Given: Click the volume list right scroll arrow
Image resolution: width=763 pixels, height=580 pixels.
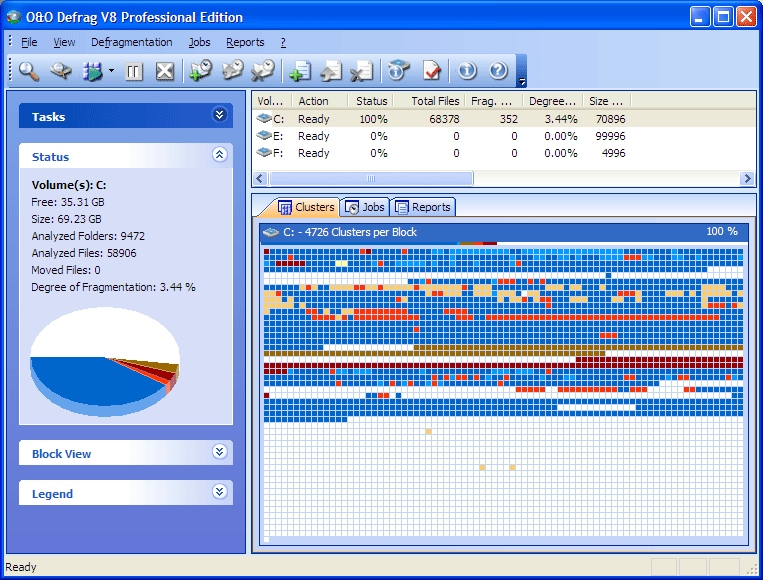Looking at the screenshot, I should [x=747, y=179].
